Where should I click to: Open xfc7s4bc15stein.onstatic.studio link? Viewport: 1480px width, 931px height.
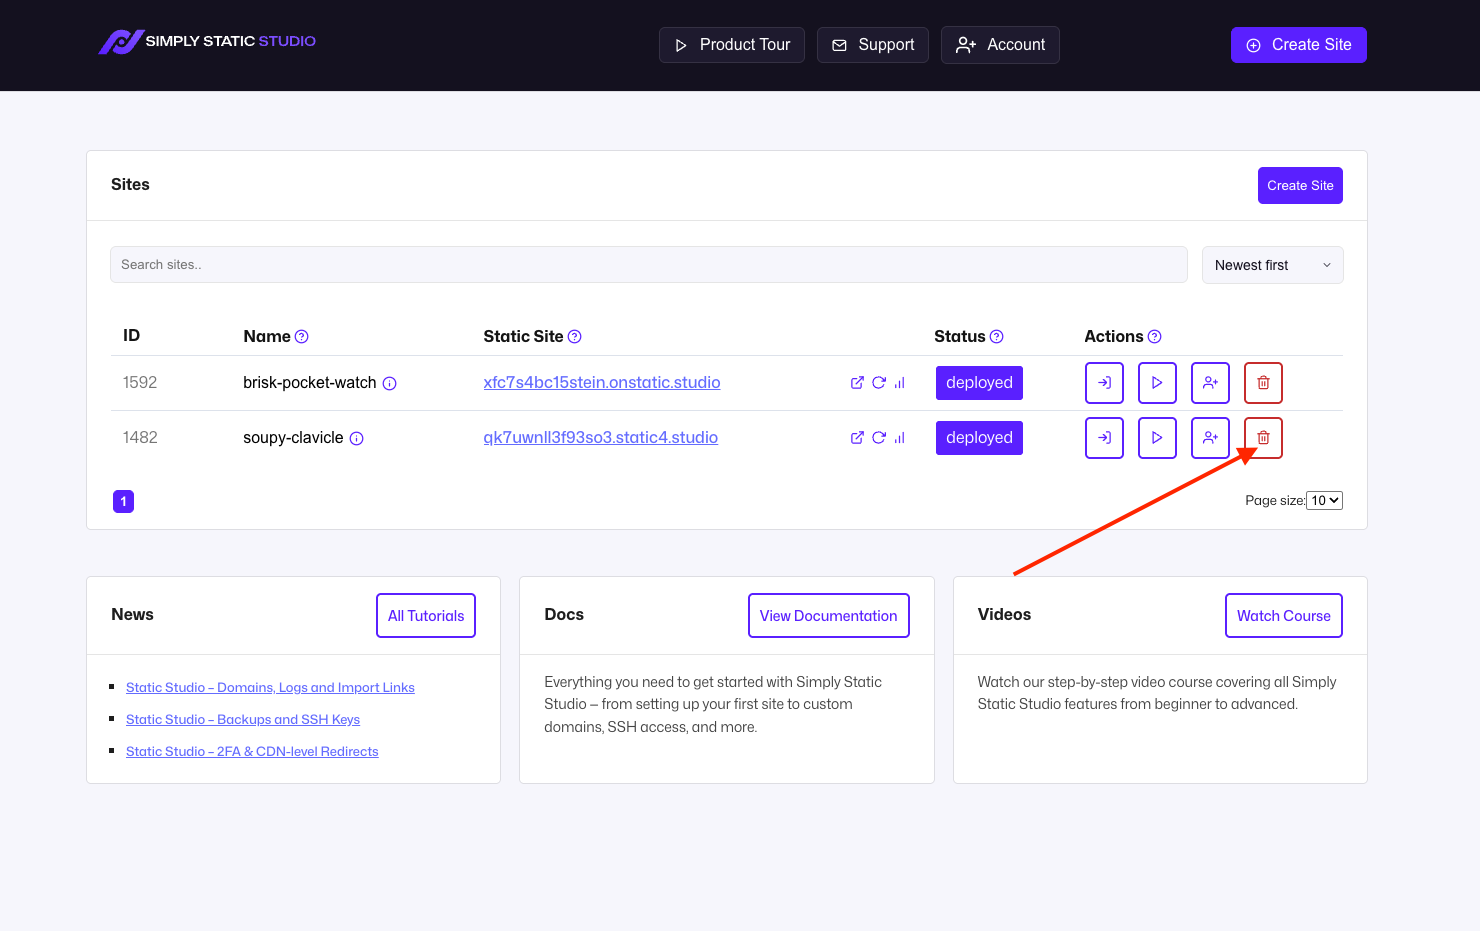pos(602,383)
